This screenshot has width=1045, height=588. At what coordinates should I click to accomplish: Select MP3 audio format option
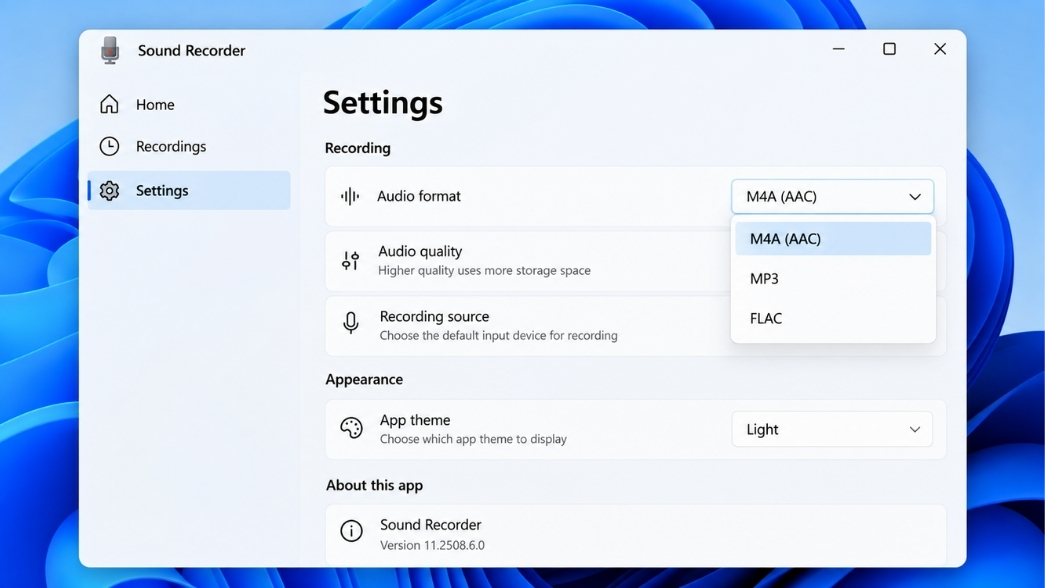coord(833,279)
